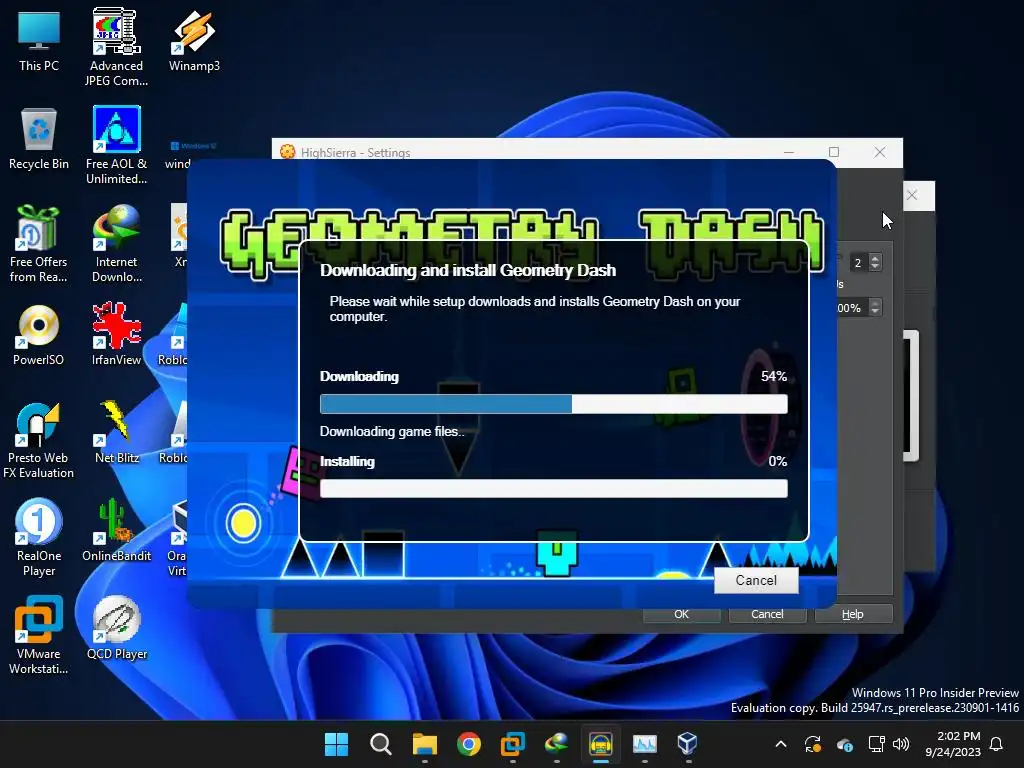Open the volume control tray icon
The image size is (1024, 768).
(901, 744)
